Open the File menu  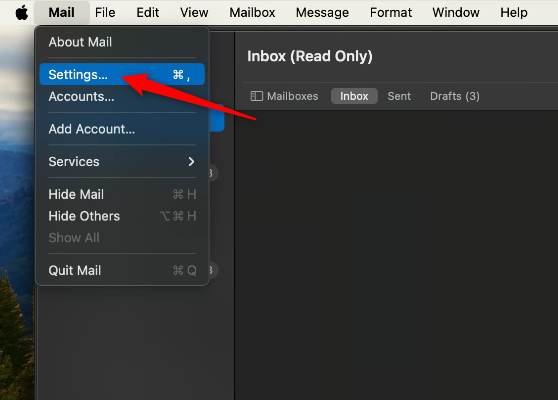pos(105,13)
